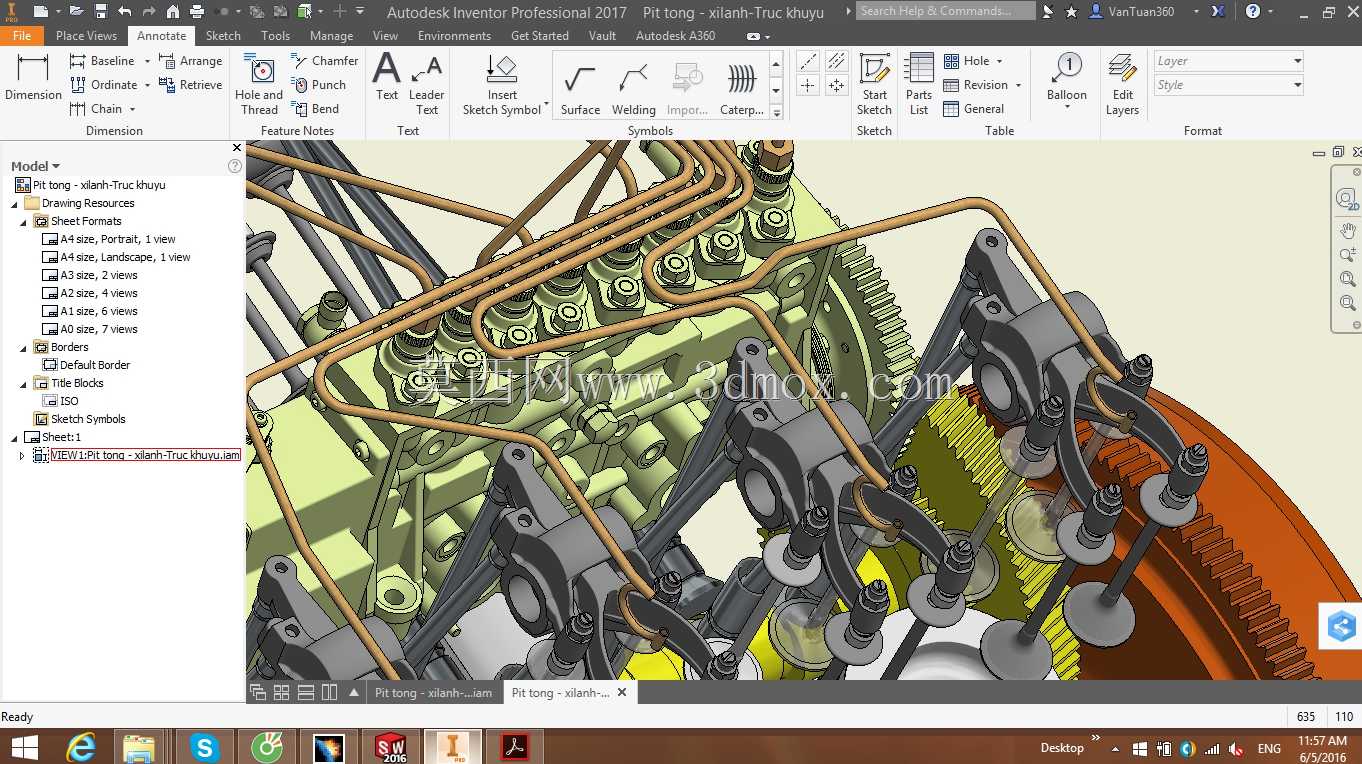The width and height of the screenshot is (1362, 764).
Task: Click the center mark symbol icon
Action: coord(808,85)
